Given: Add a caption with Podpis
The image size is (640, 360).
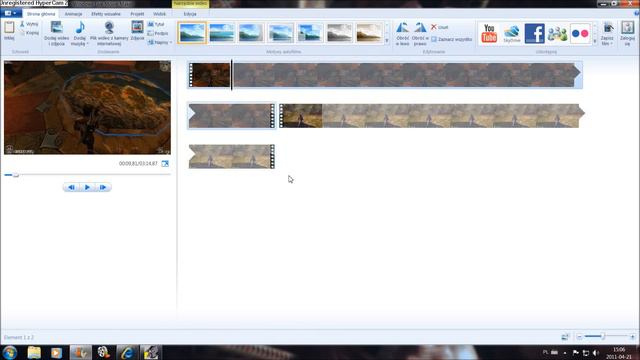Looking at the screenshot, I should coord(158,33).
